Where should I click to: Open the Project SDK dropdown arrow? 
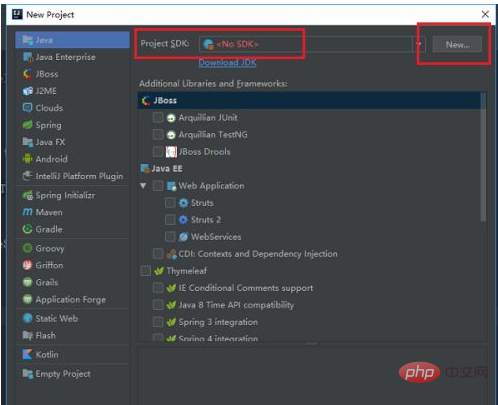click(x=419, y=44)
